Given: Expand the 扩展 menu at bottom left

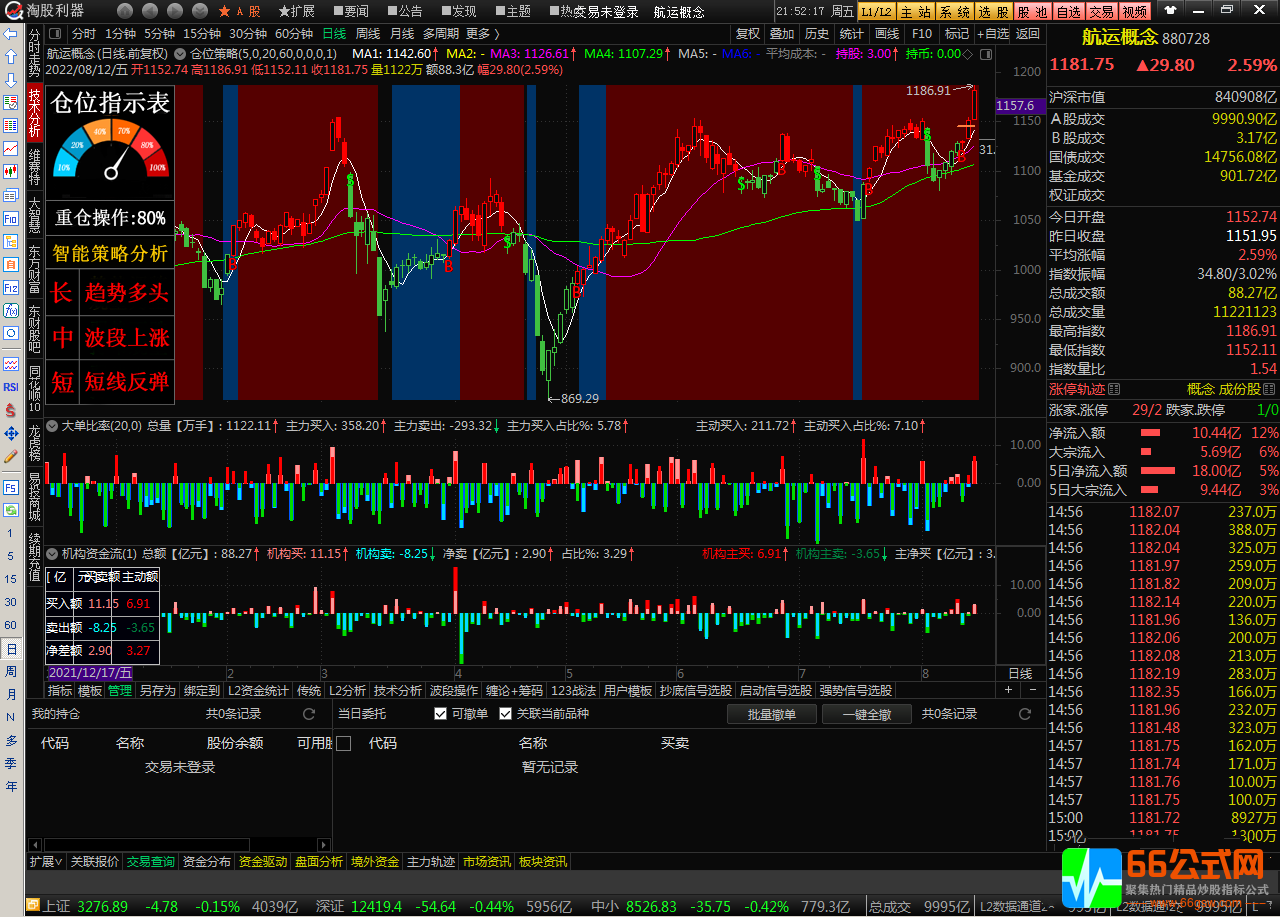Looking at the screenshot, I should pos(46,861).
